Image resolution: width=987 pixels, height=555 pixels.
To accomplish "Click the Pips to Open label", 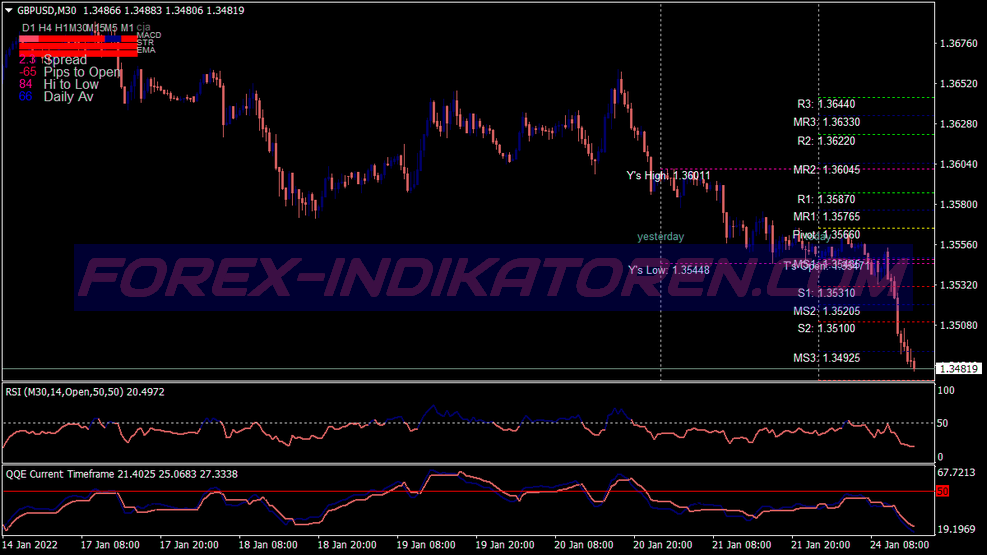I will coord(82,72).
